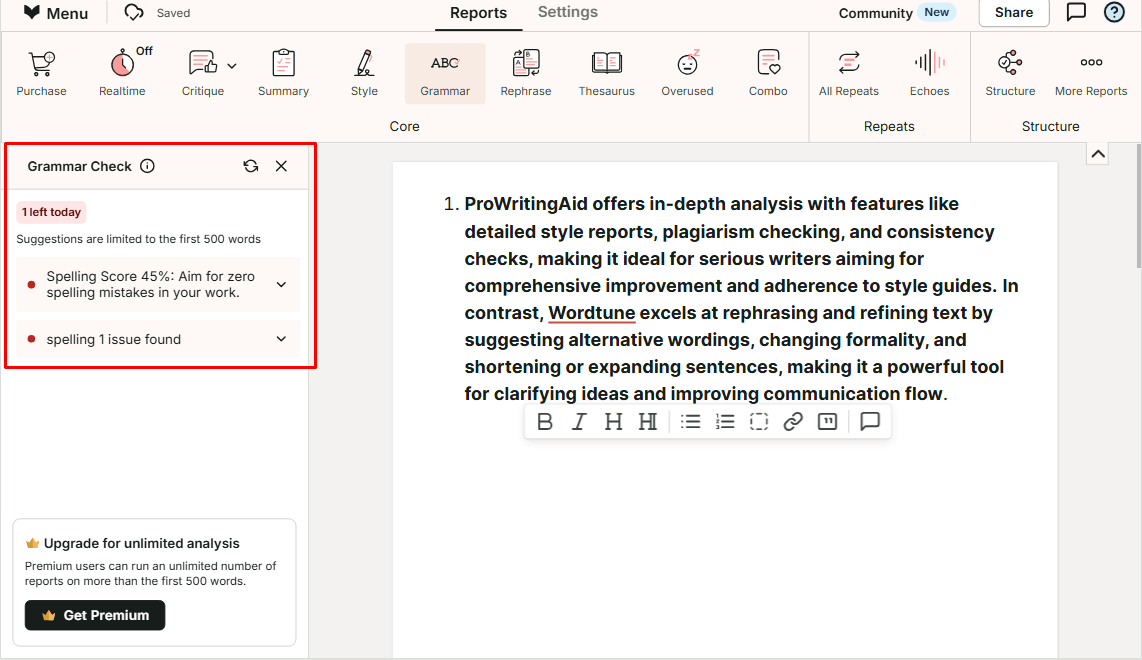Refresh the Grammar Check report
This screenshot has height=660, width=1142.
coord(251,166)
